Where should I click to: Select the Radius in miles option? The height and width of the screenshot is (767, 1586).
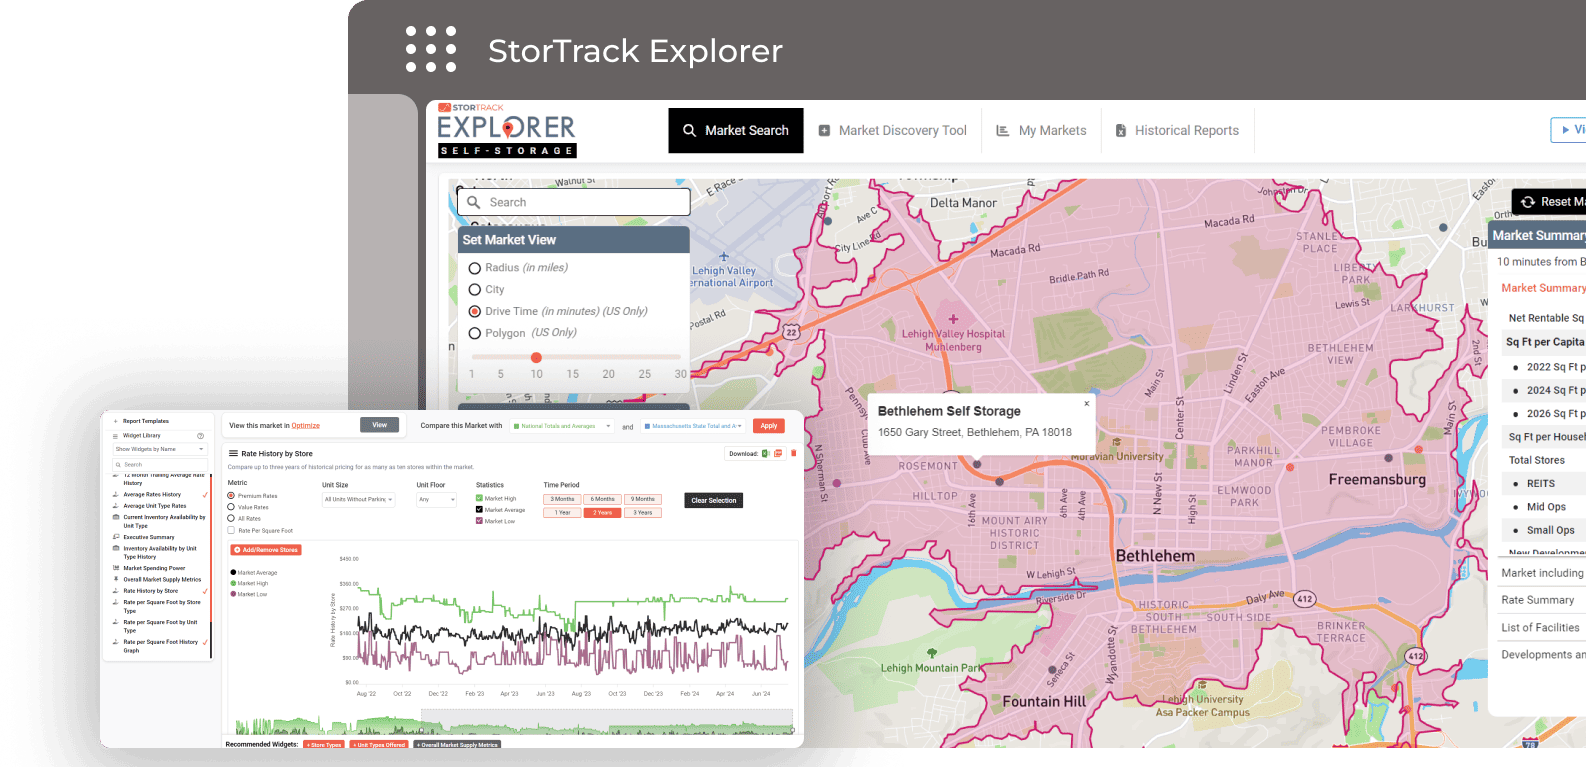pos(475,268)
